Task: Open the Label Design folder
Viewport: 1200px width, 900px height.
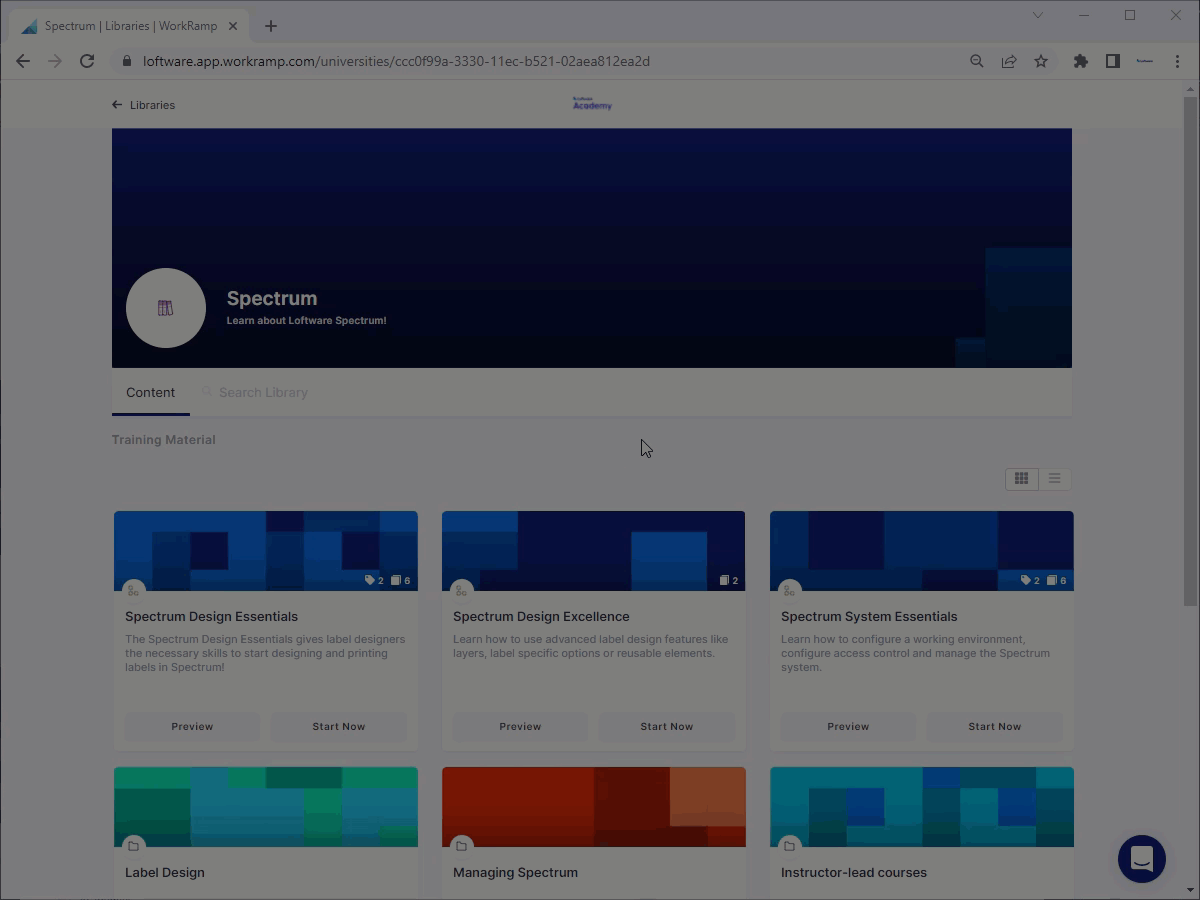Action: click(165, 872)
